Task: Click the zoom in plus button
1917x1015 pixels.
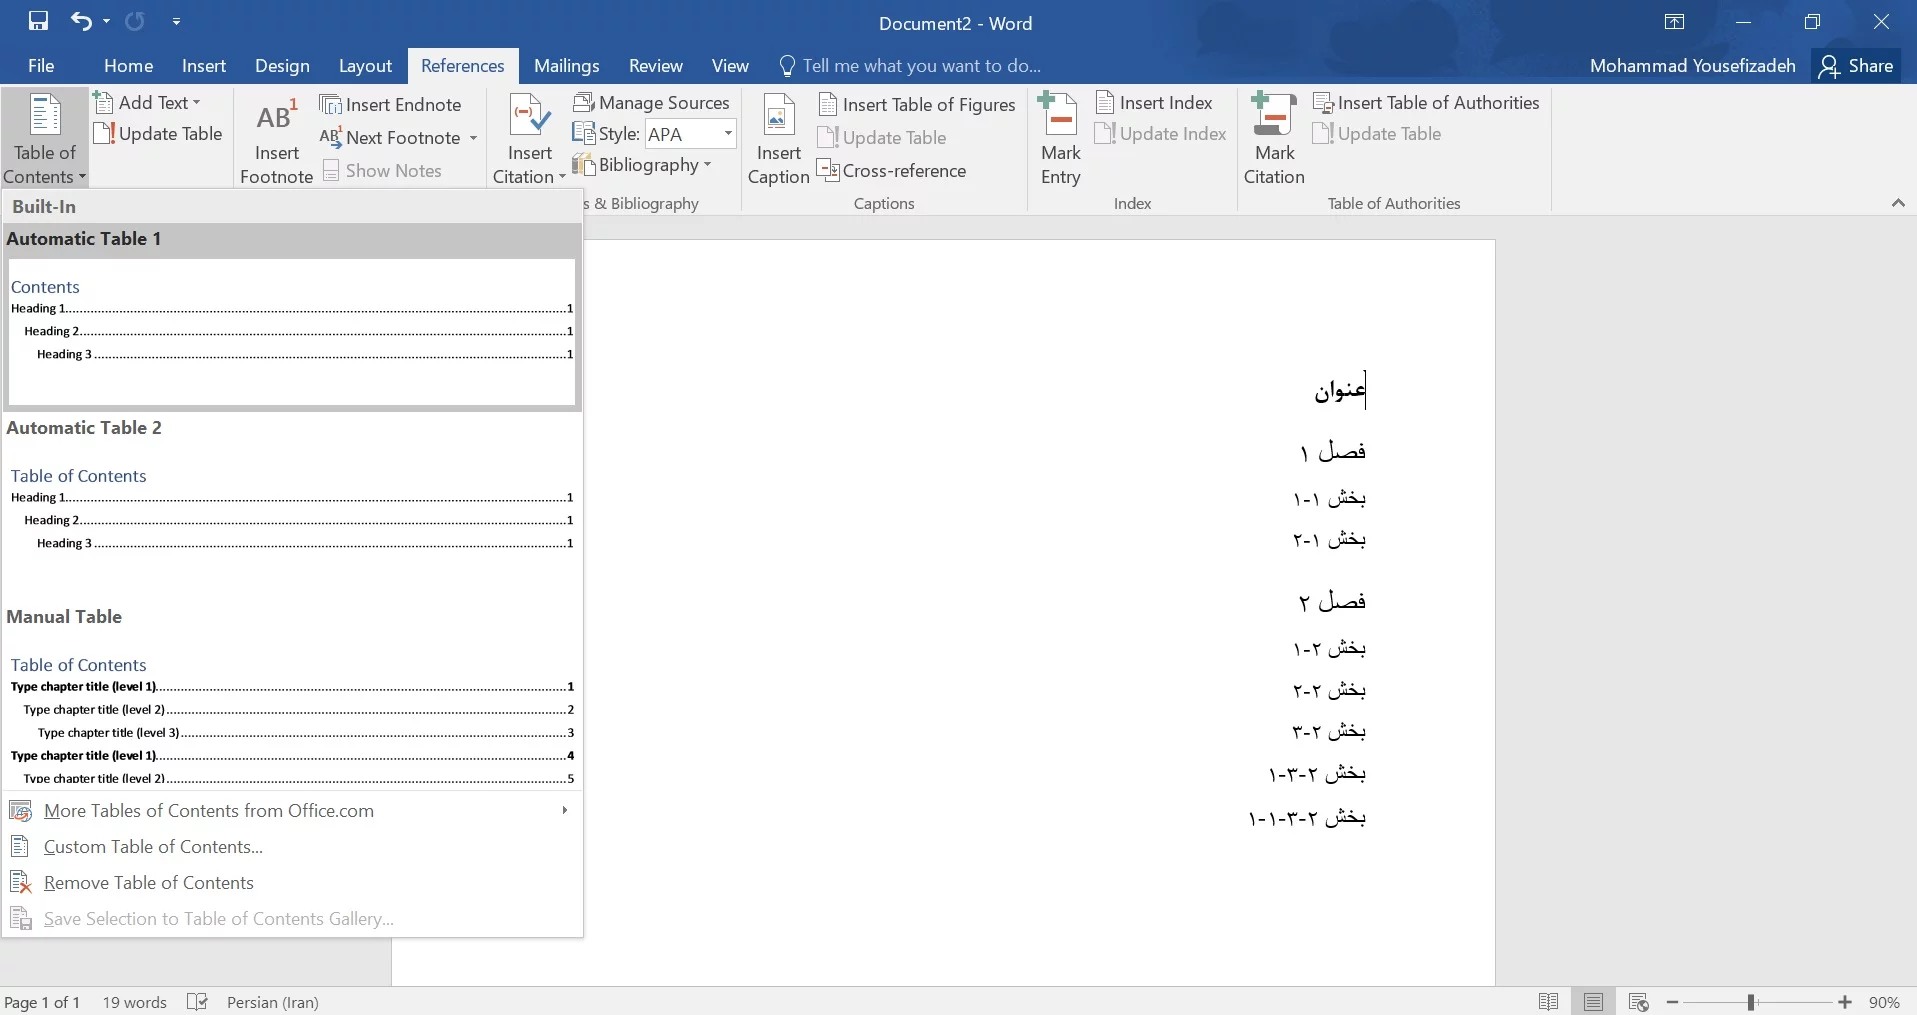Action: pos(1845,1002)
